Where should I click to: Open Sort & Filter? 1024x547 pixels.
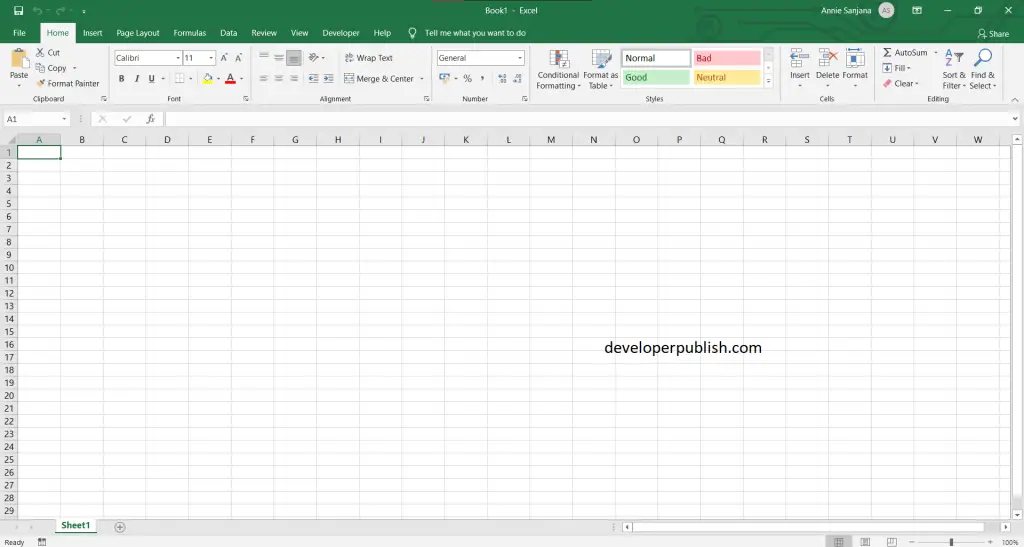coord(954,69)
